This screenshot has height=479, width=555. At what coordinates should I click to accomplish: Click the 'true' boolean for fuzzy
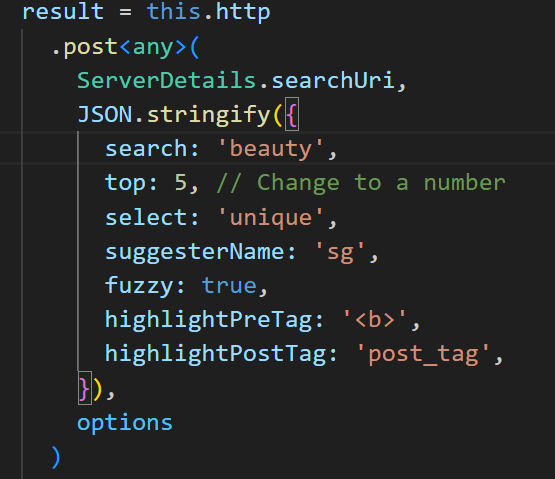pos(229,286)
